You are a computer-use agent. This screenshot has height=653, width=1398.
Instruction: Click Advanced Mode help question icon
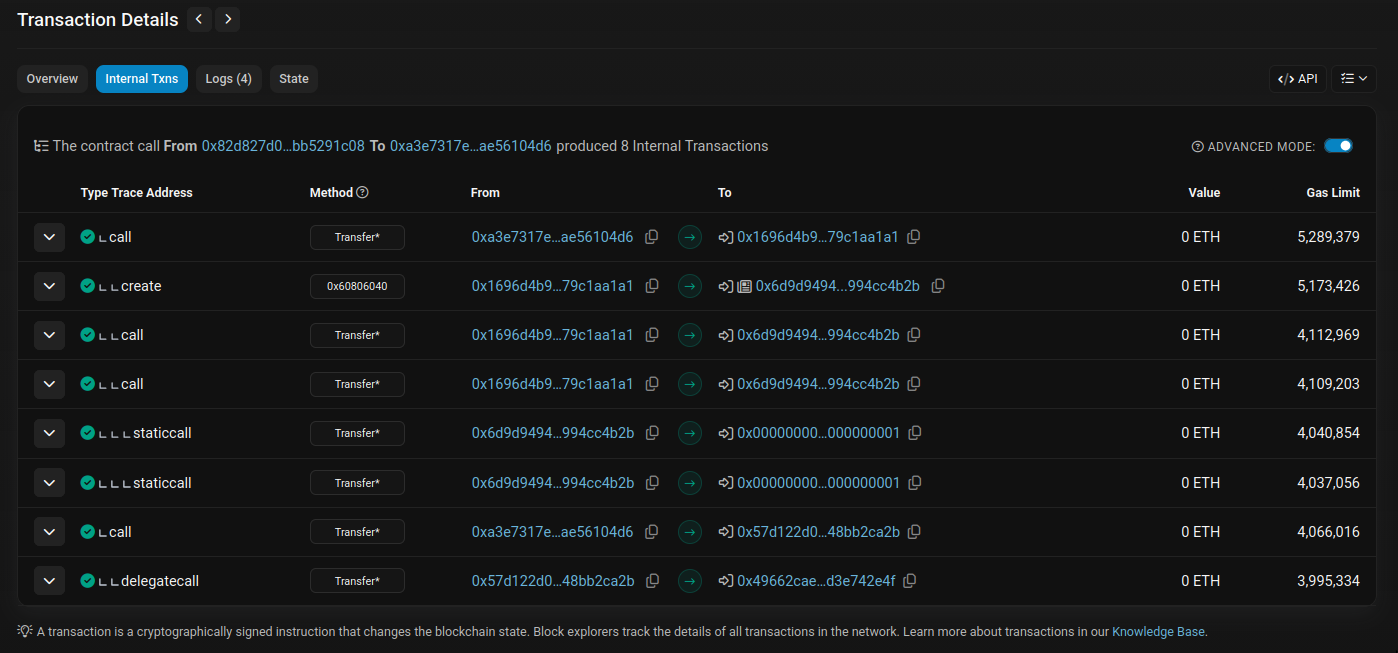pyautogui.click(x=1197, y=147)
